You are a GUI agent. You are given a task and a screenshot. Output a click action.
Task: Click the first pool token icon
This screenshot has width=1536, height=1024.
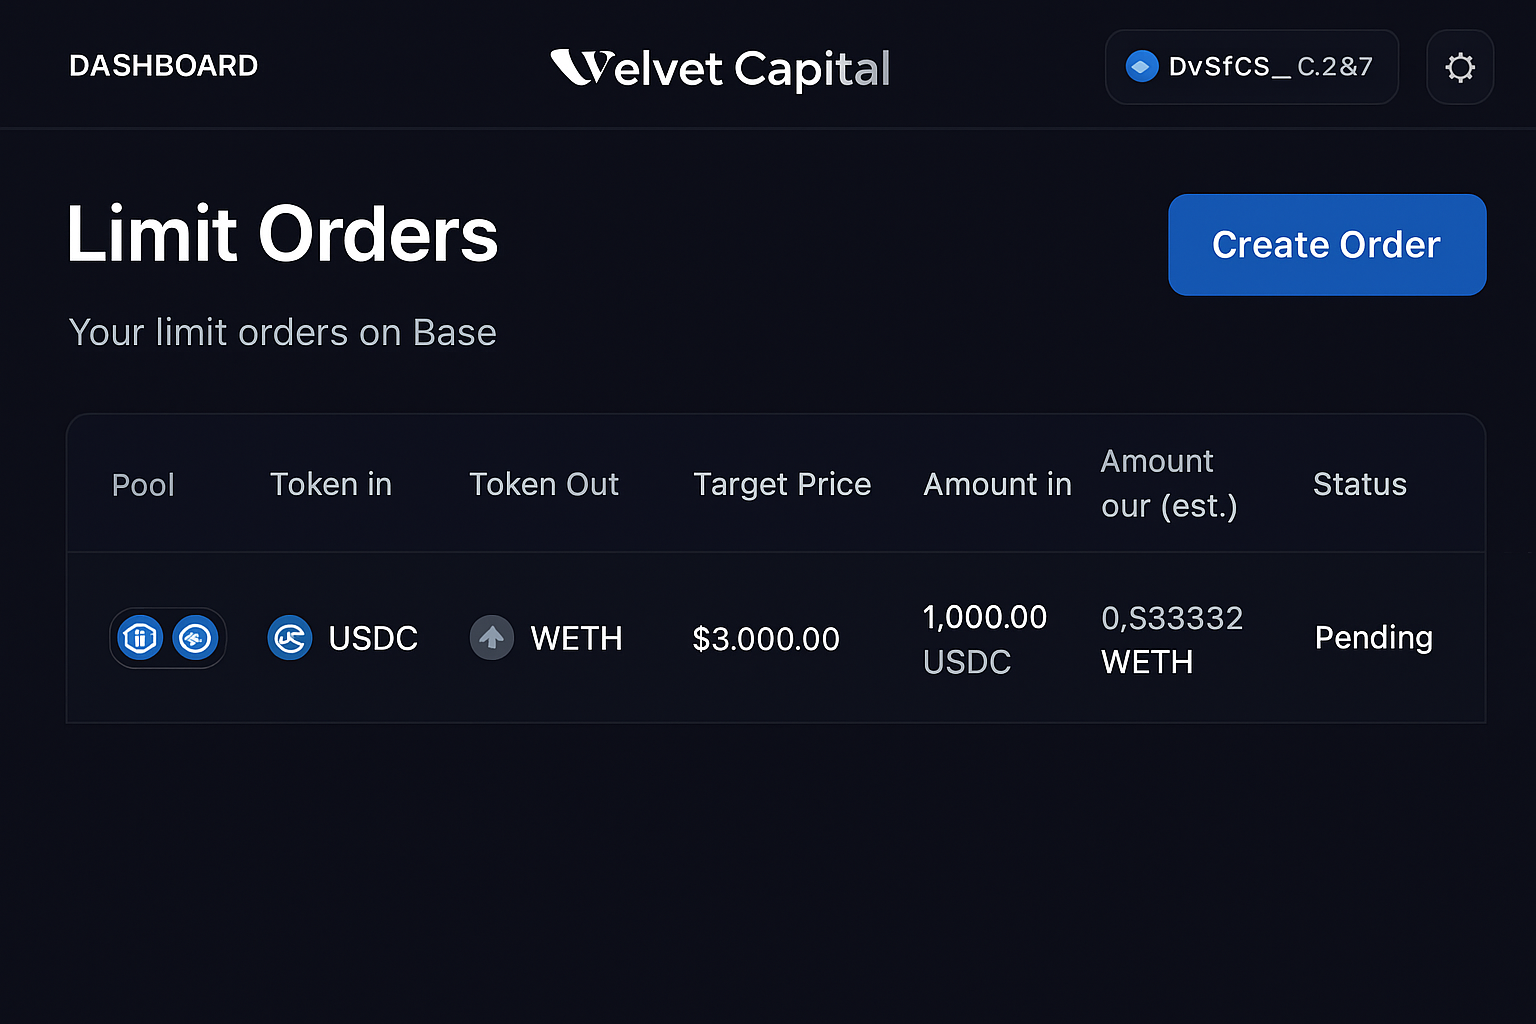tap(139, 637)
